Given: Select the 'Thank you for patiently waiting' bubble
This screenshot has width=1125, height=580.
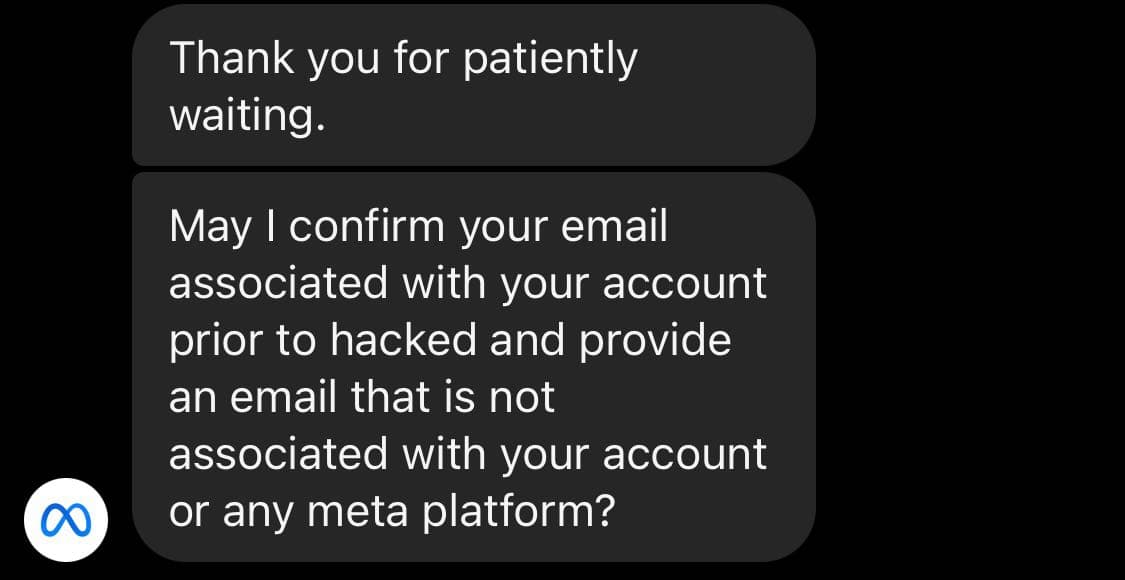Looking at the screenshot, I should click(x=474, y=85).
